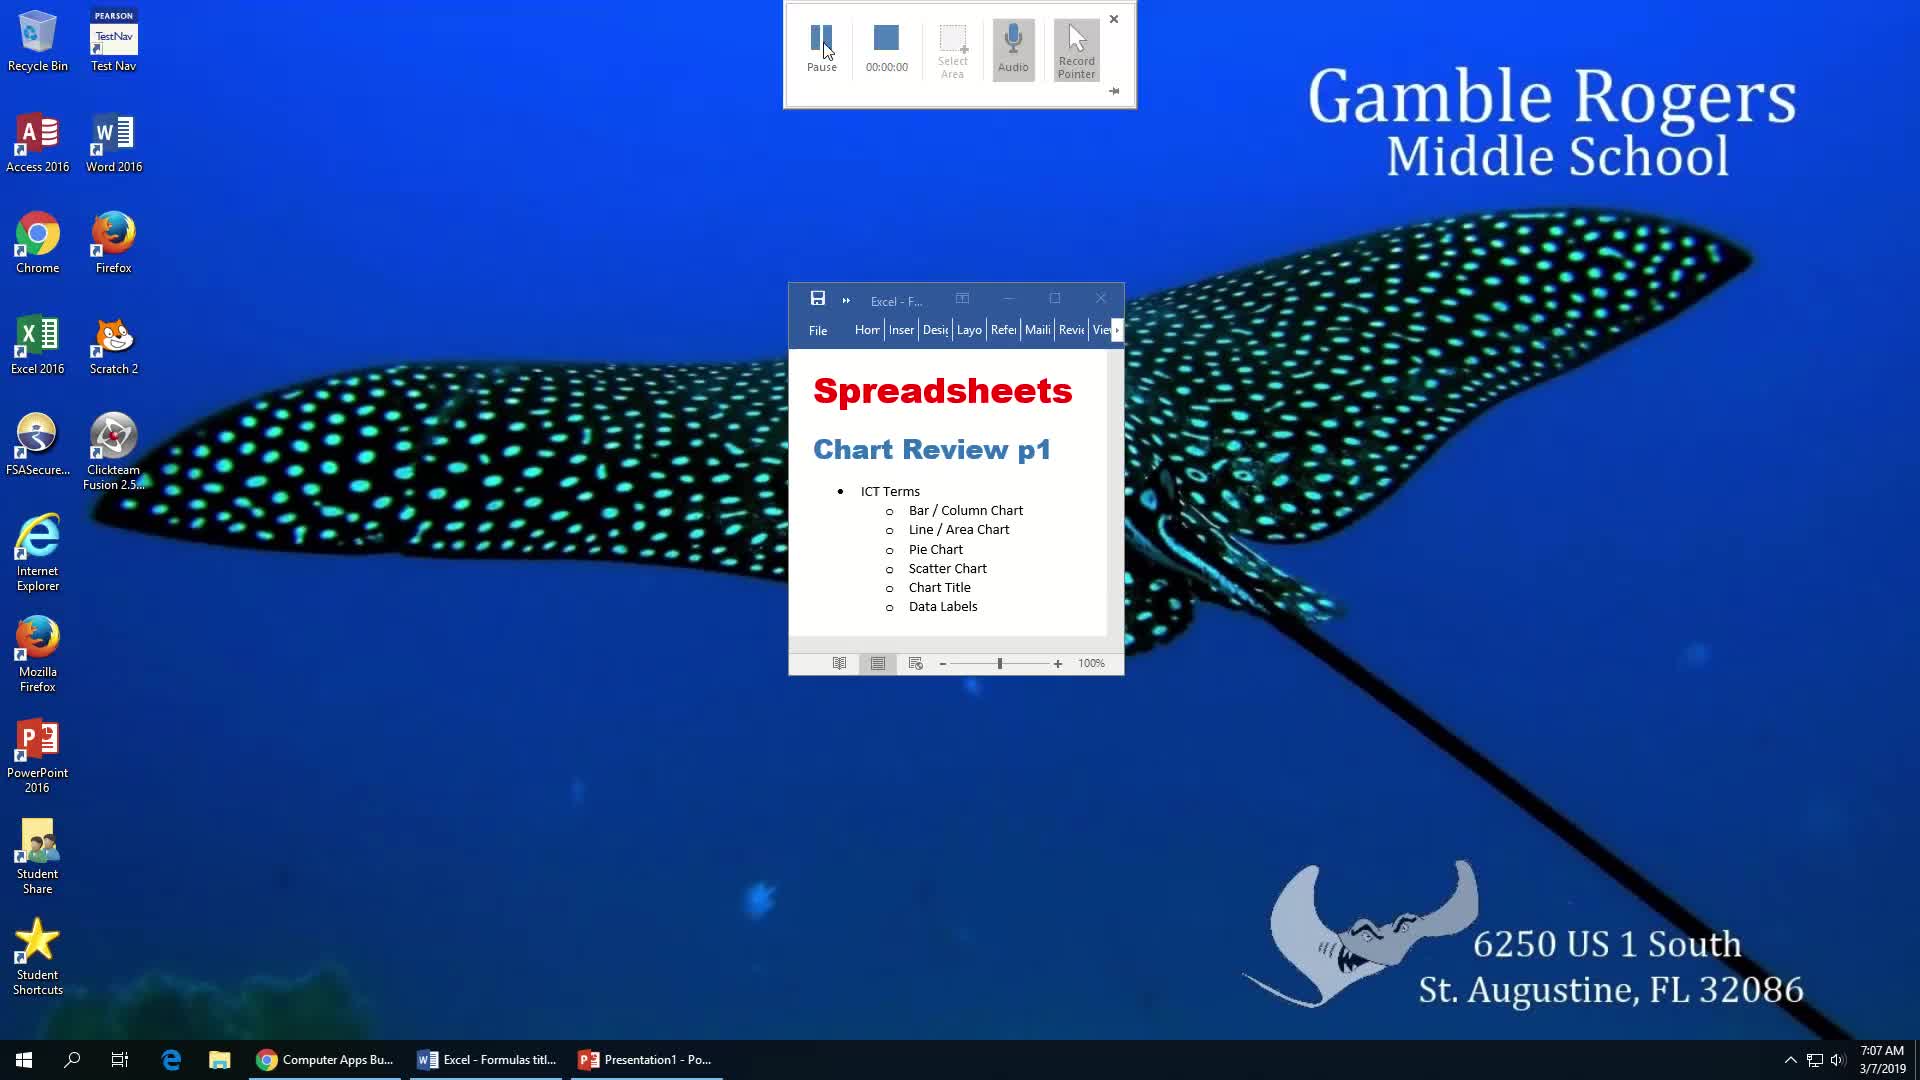The height and width of the screenshot is (1080, 1920).
Task: Click the 'Bar / Column Chart' item
Action: 965,511
